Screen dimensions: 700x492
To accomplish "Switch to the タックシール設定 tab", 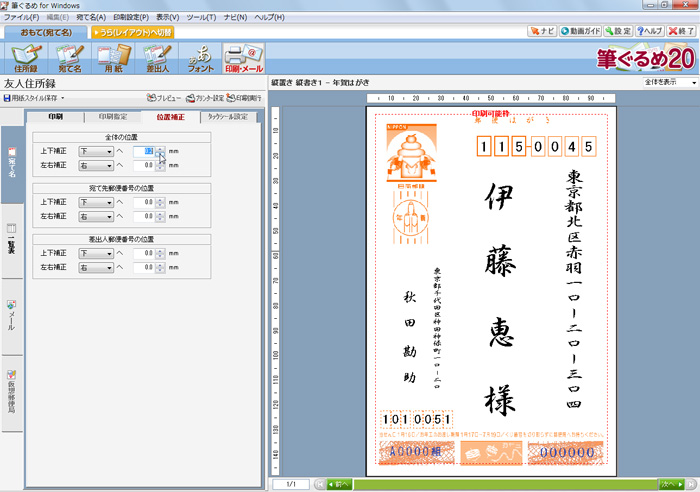I will pos(229,117).
